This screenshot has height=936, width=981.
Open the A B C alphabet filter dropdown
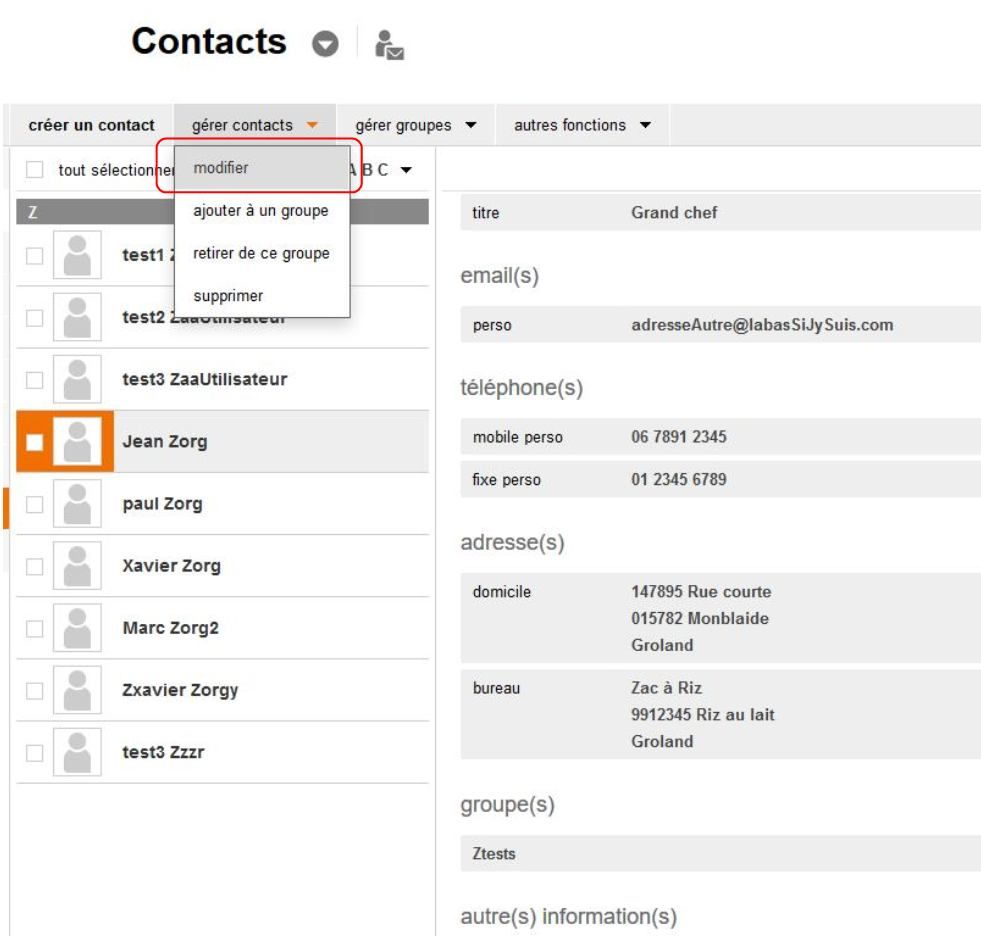(381, 170)
